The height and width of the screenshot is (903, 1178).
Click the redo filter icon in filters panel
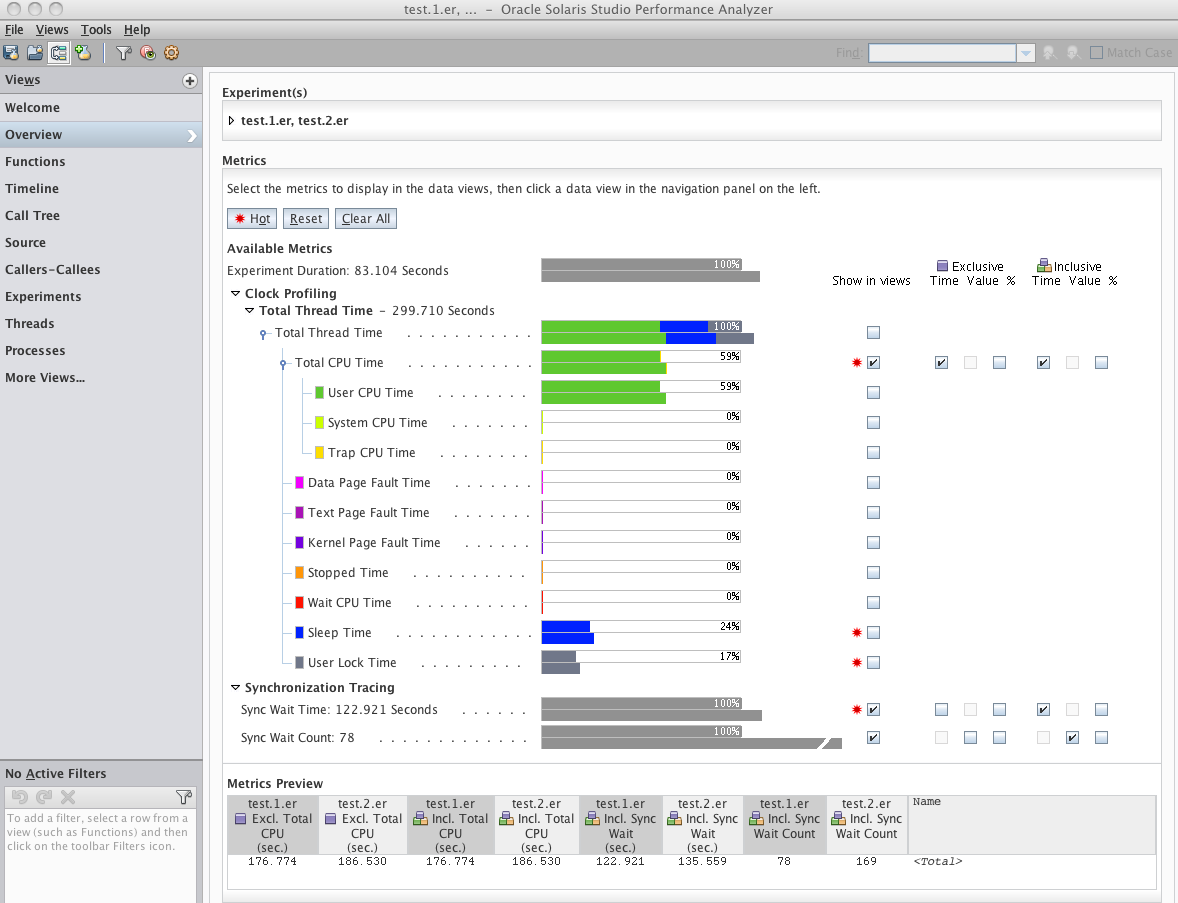point(44,797)
